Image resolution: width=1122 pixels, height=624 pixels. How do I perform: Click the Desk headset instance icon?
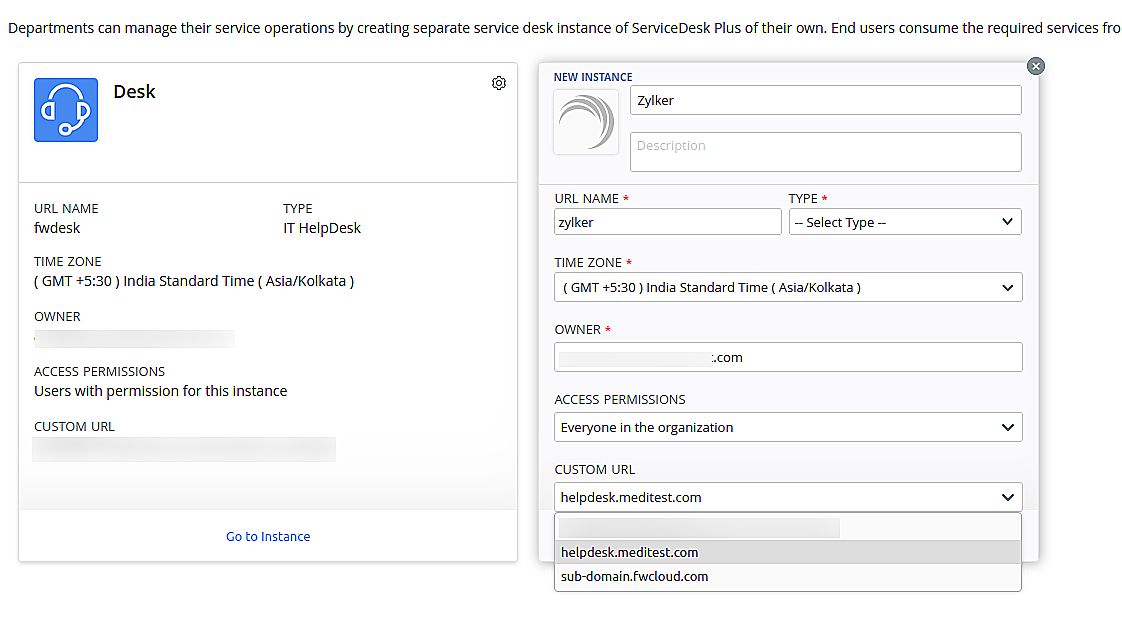[x=65, y=109]
